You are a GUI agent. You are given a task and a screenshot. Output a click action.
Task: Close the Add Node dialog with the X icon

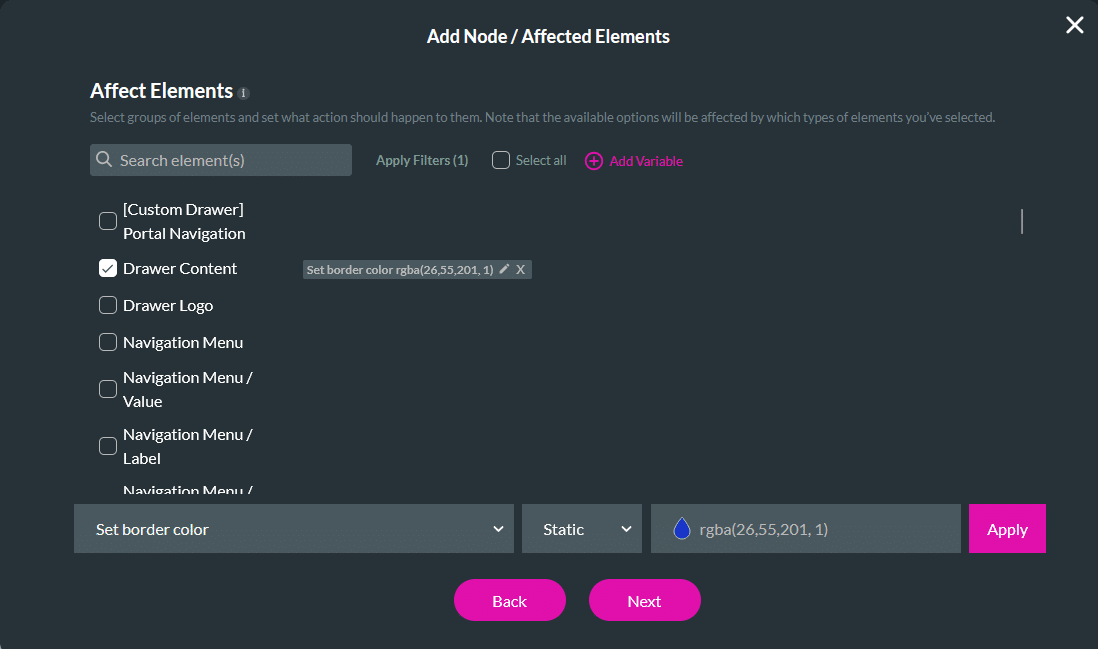point(1074,25)
